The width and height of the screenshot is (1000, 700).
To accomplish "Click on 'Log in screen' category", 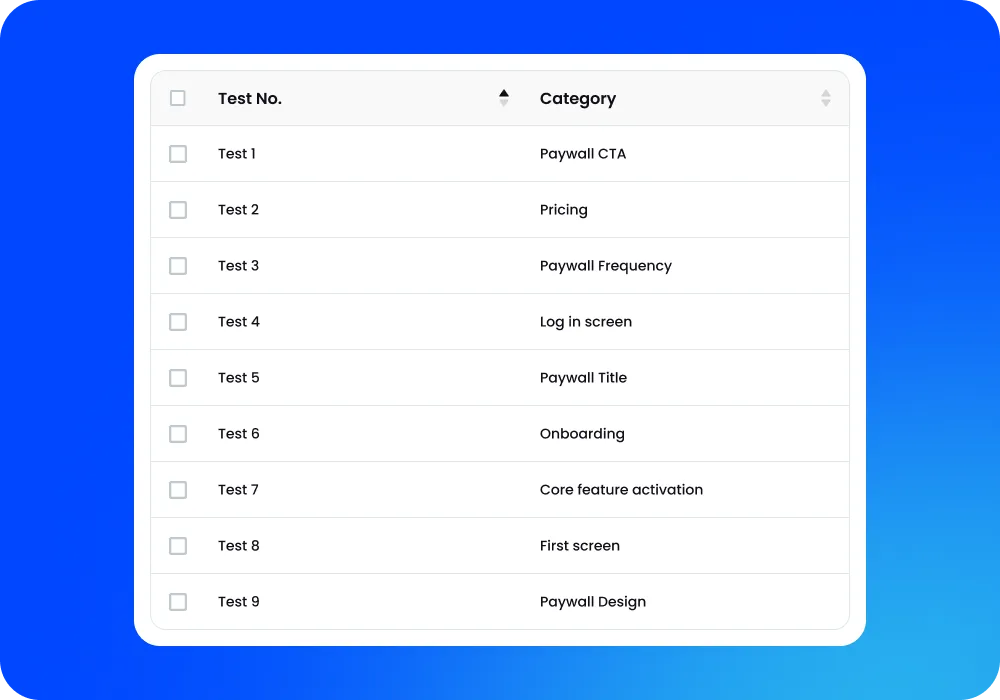I will (585, 323).
